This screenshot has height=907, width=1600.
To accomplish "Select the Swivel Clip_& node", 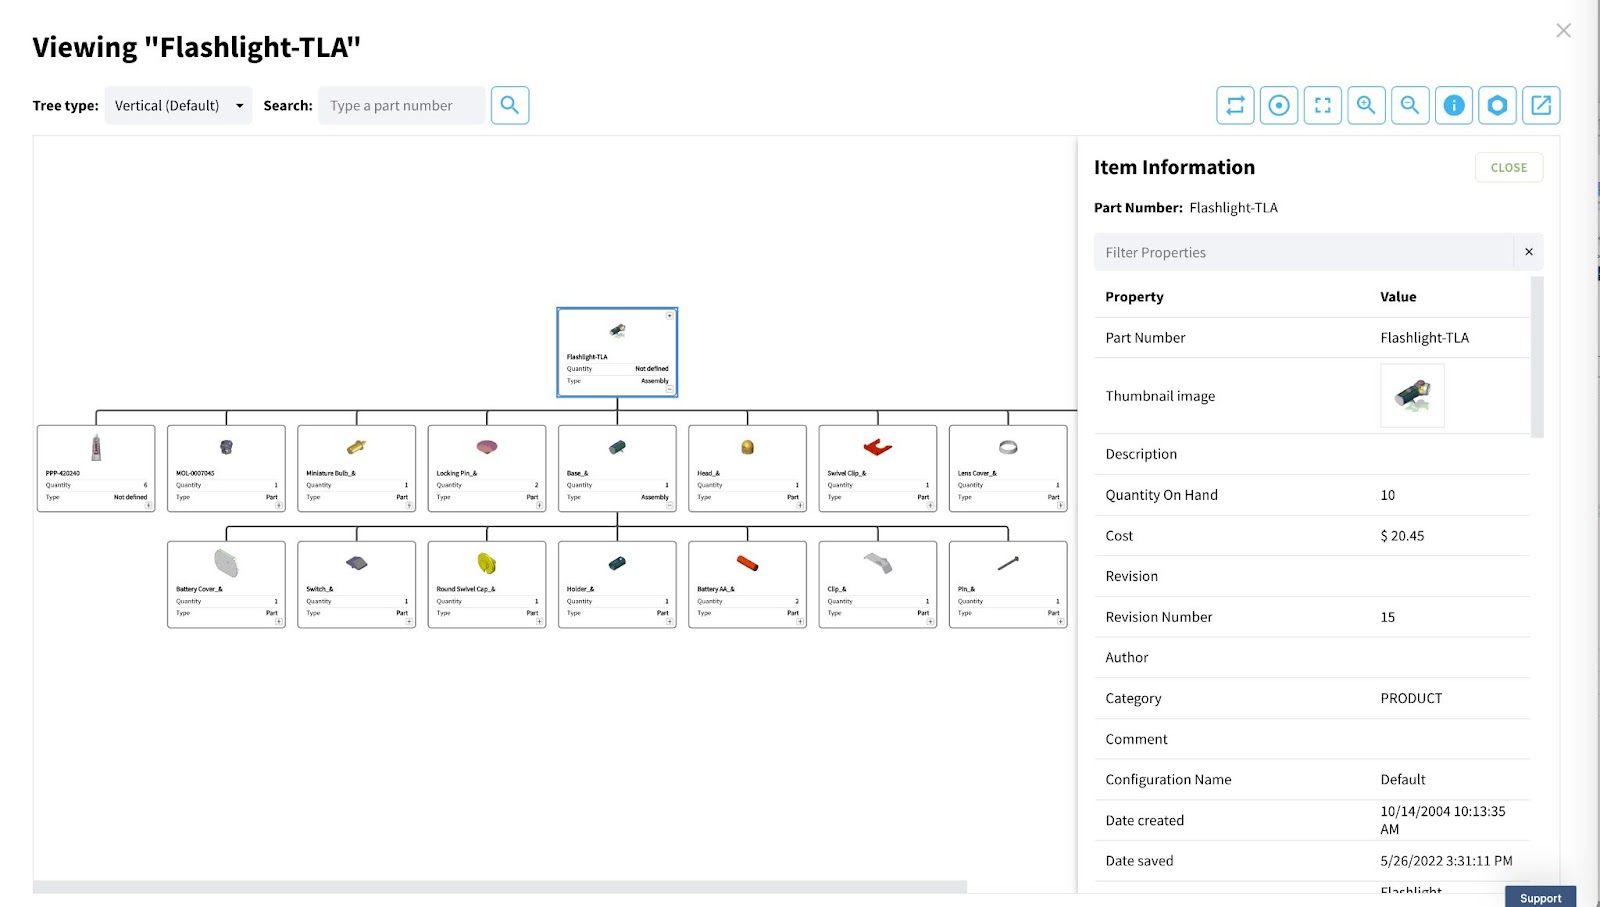I will tap(878, 468).
